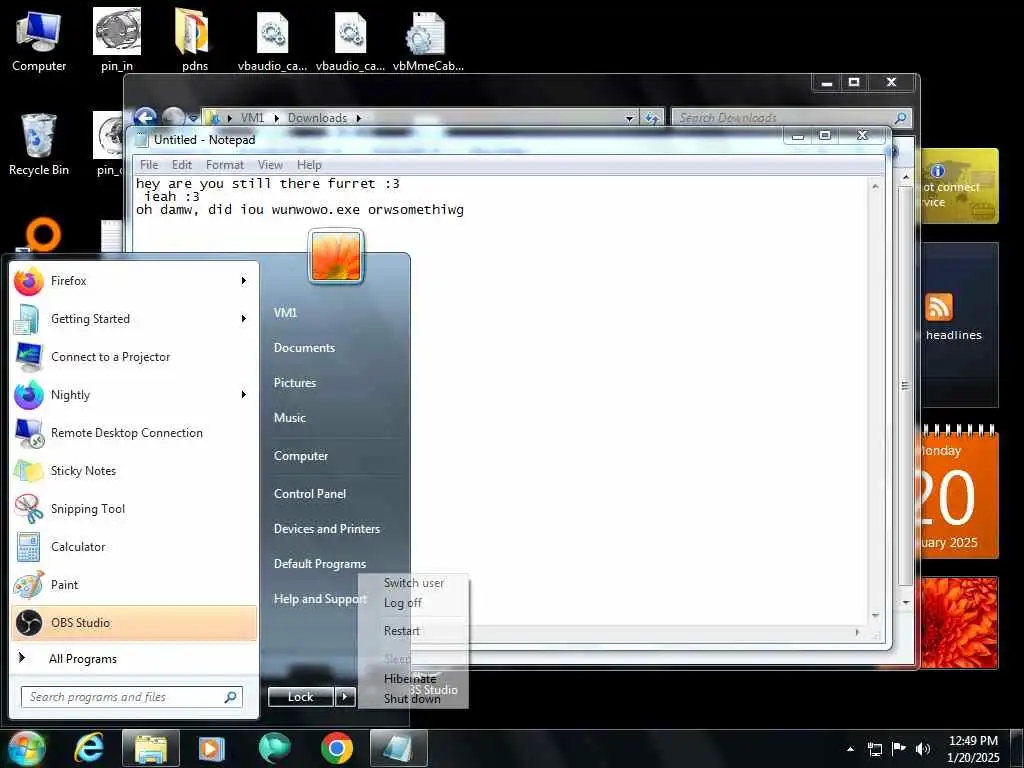
Task: Open Documents from Start menu
Action: point(304,348)
